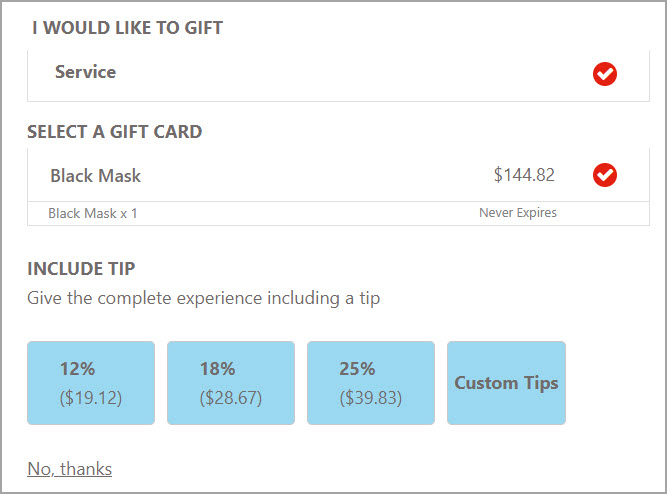
Task: Select the Service gift type label
Action: point(86,71)
